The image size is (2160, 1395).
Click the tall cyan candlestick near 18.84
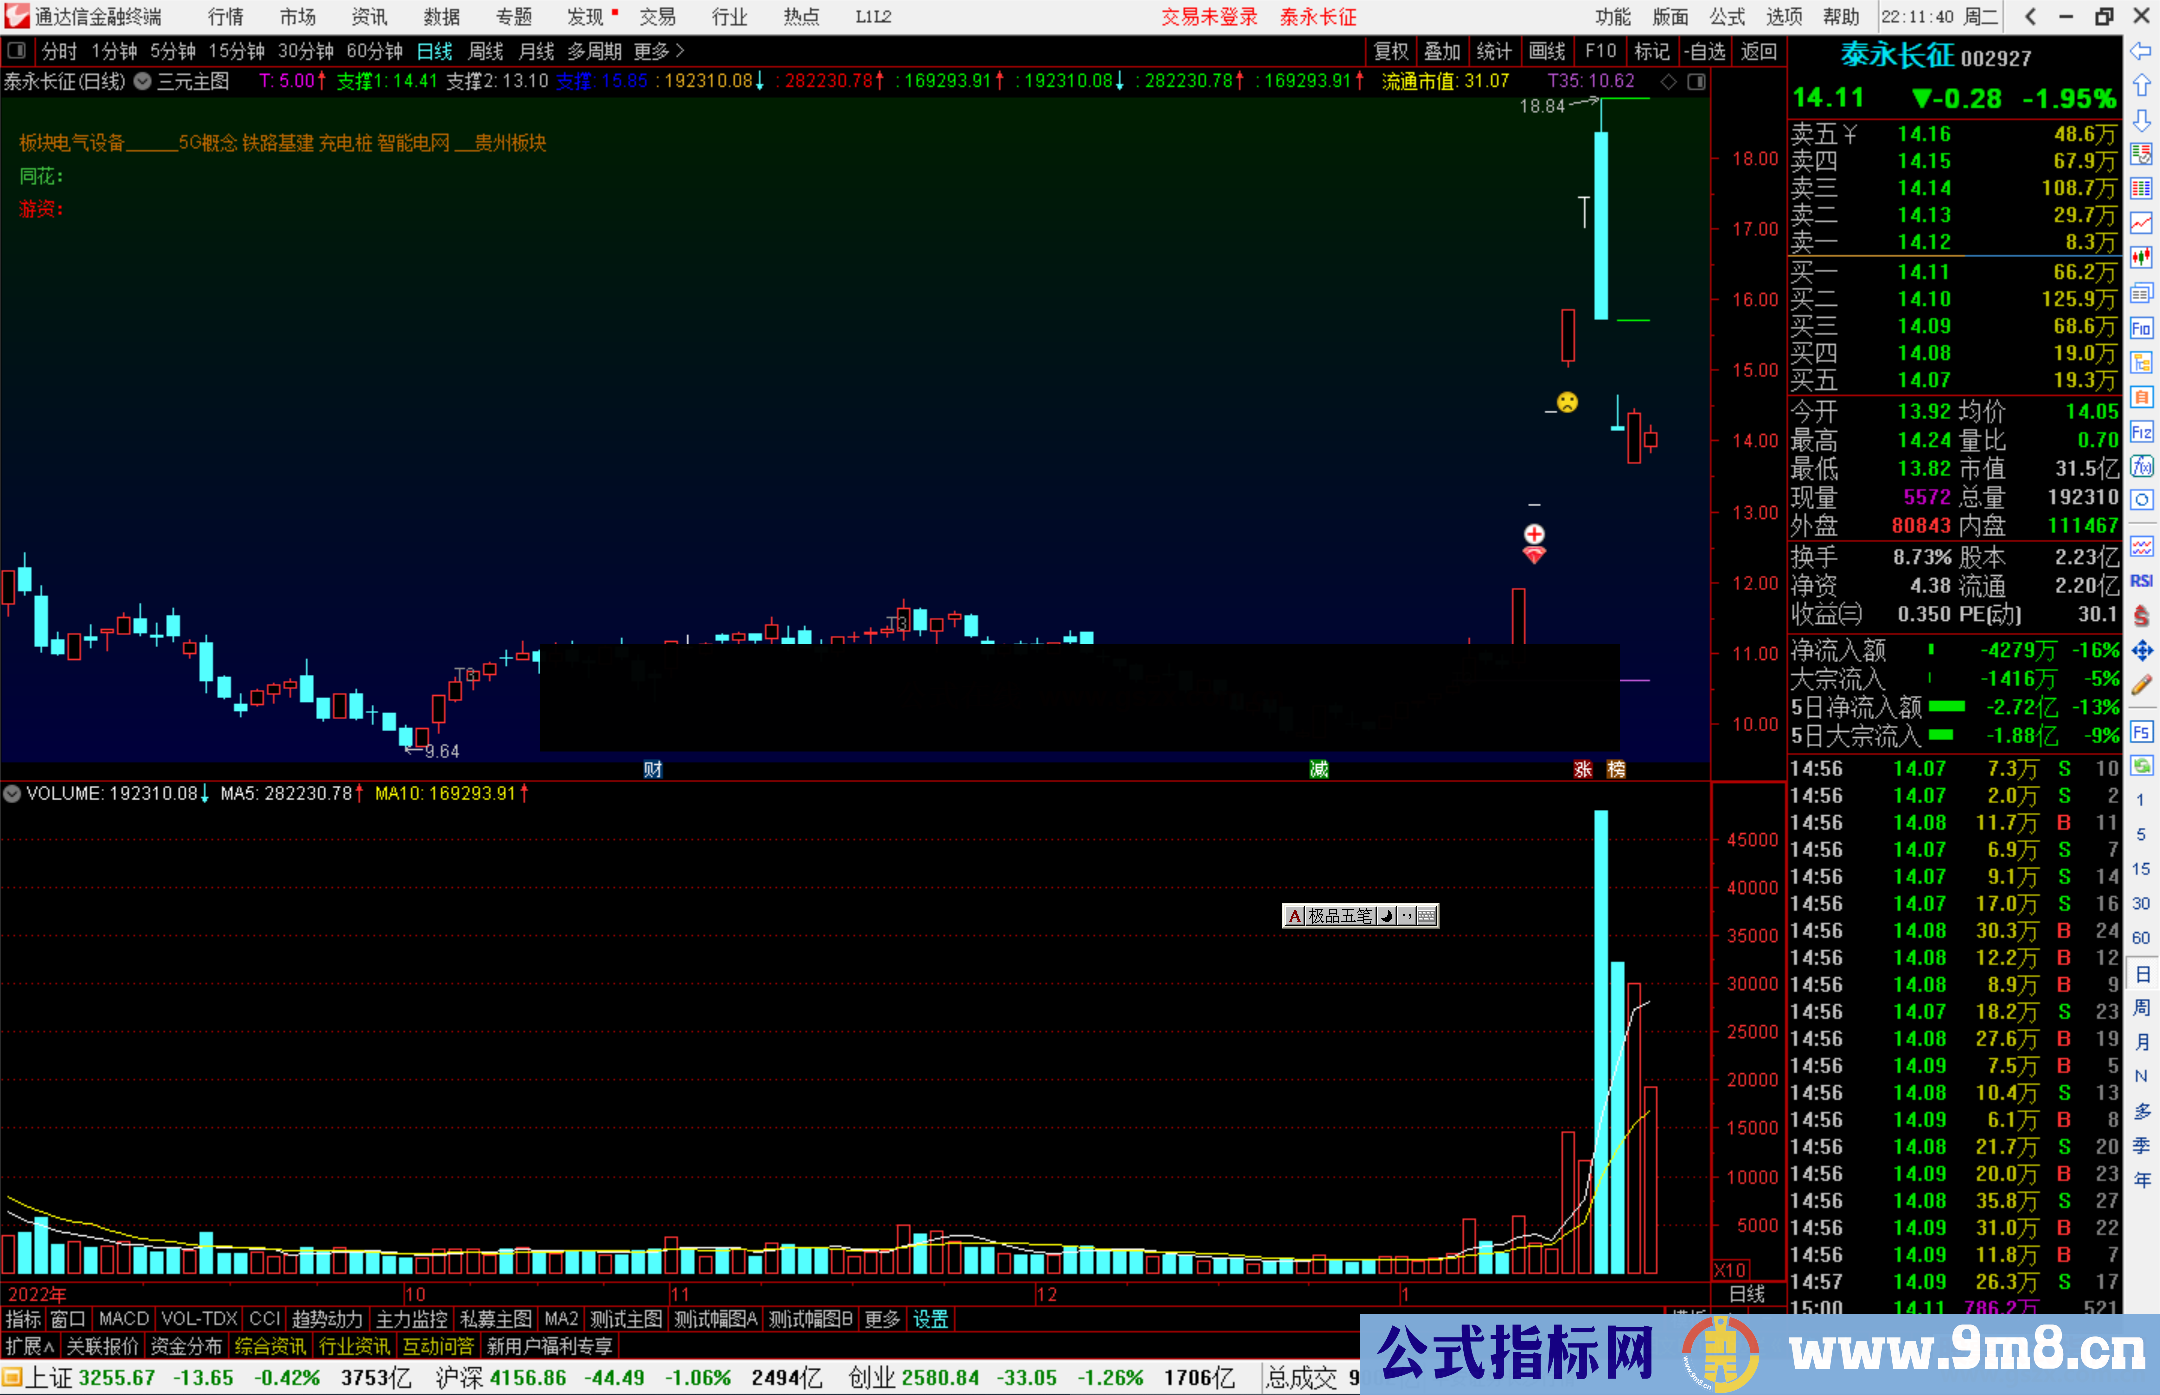(x=1601, y=225)
